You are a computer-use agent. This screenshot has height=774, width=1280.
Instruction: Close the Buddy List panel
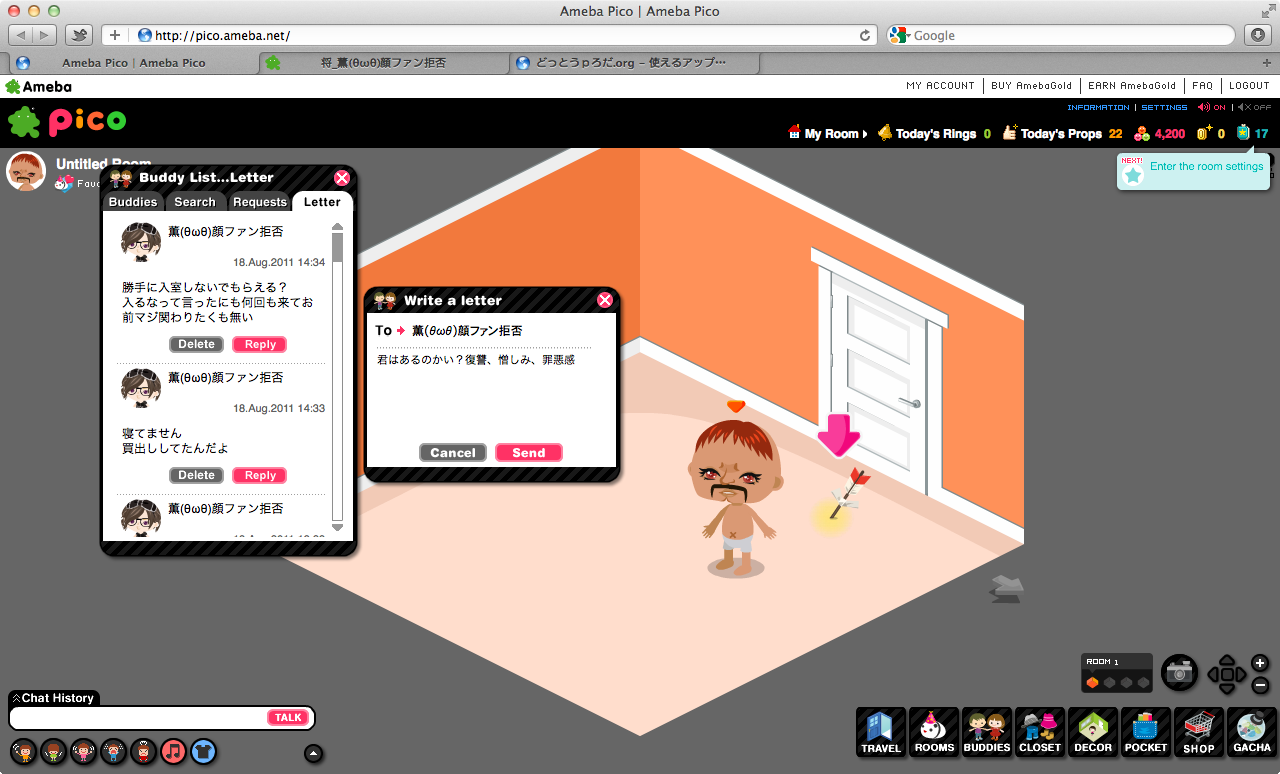click(x=342, y=178)
